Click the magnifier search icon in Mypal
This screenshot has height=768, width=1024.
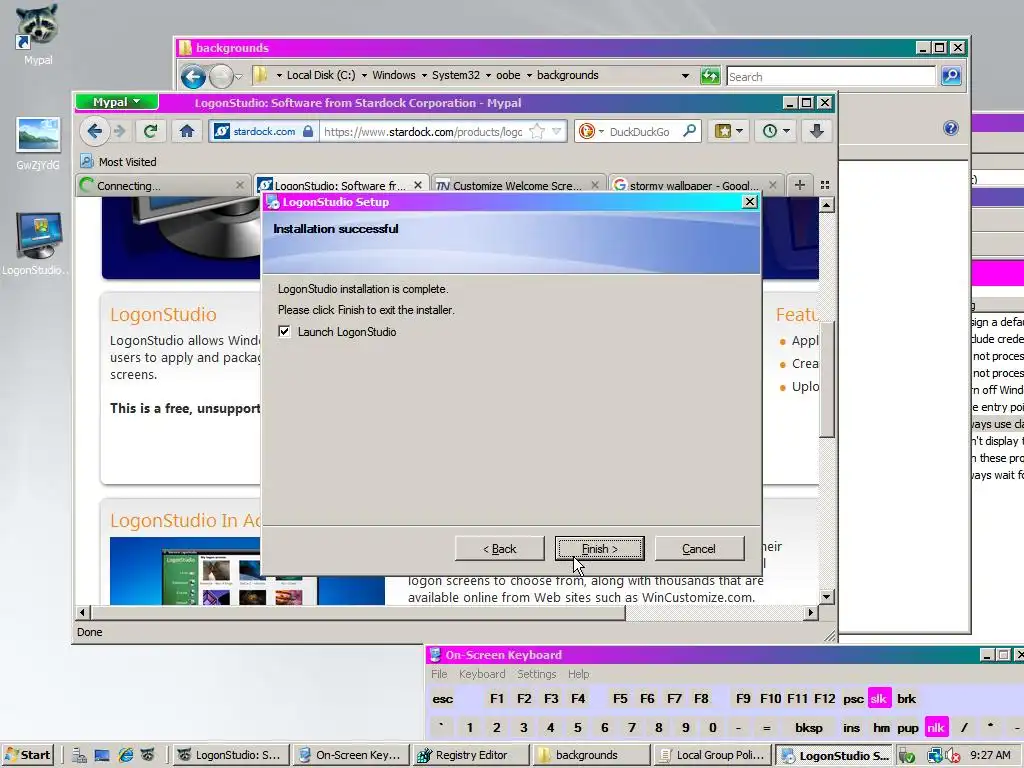[x=690, y=131]
